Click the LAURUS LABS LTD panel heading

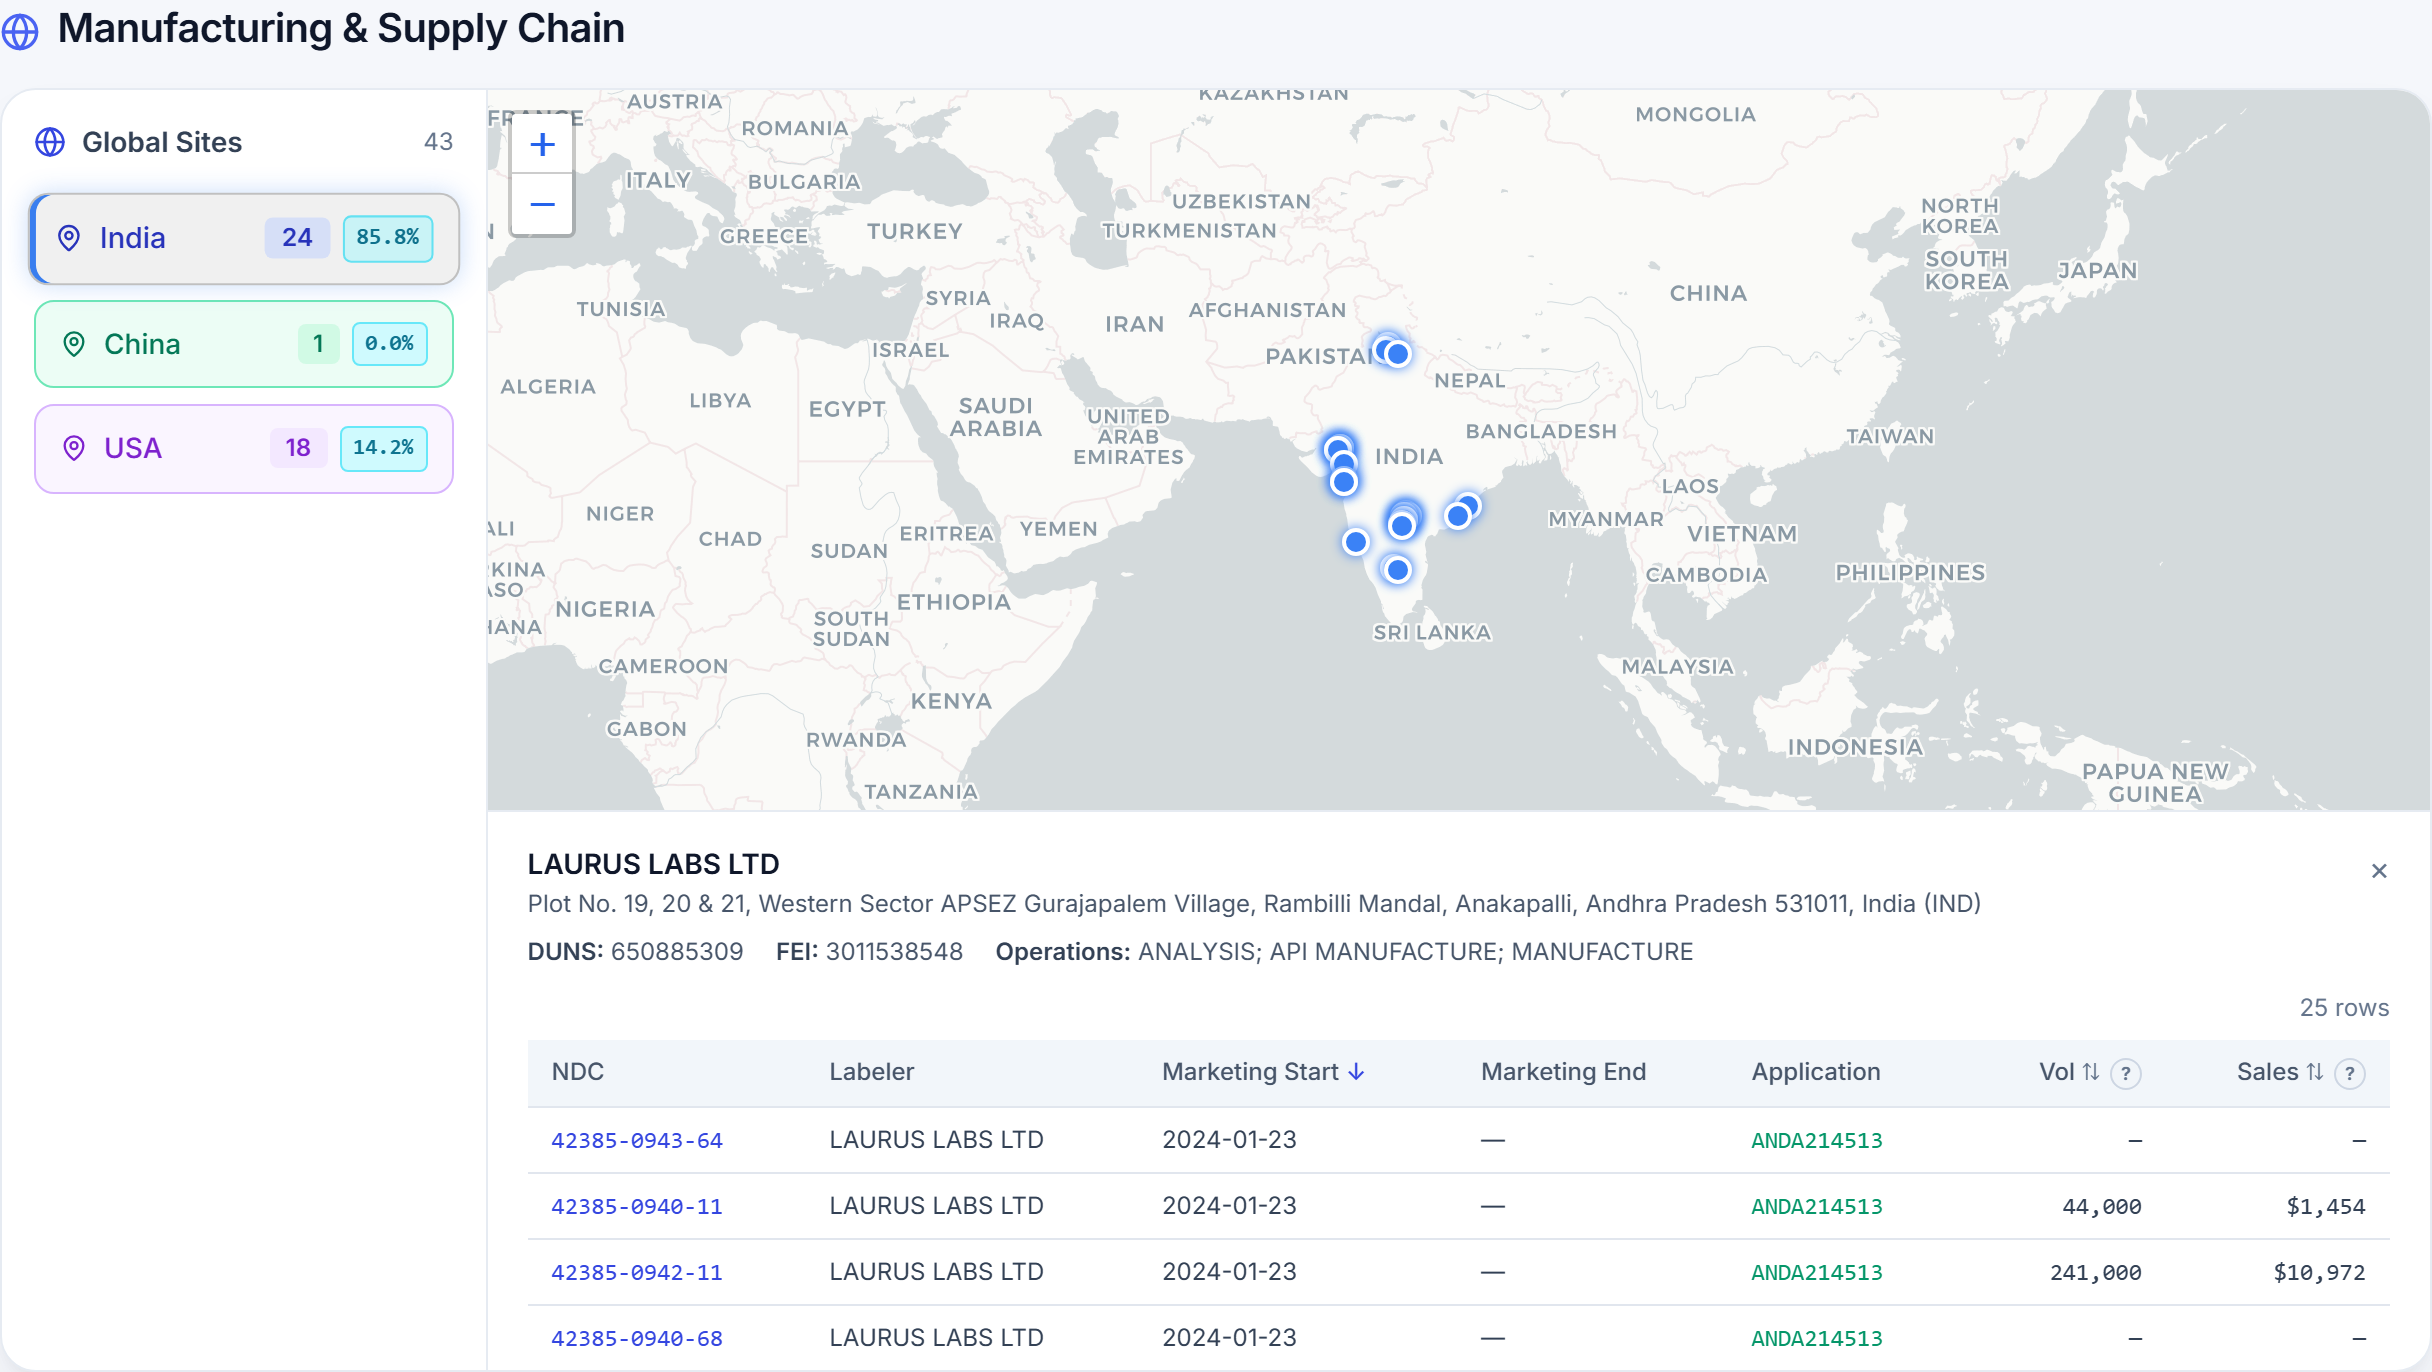tap(653, 864)
